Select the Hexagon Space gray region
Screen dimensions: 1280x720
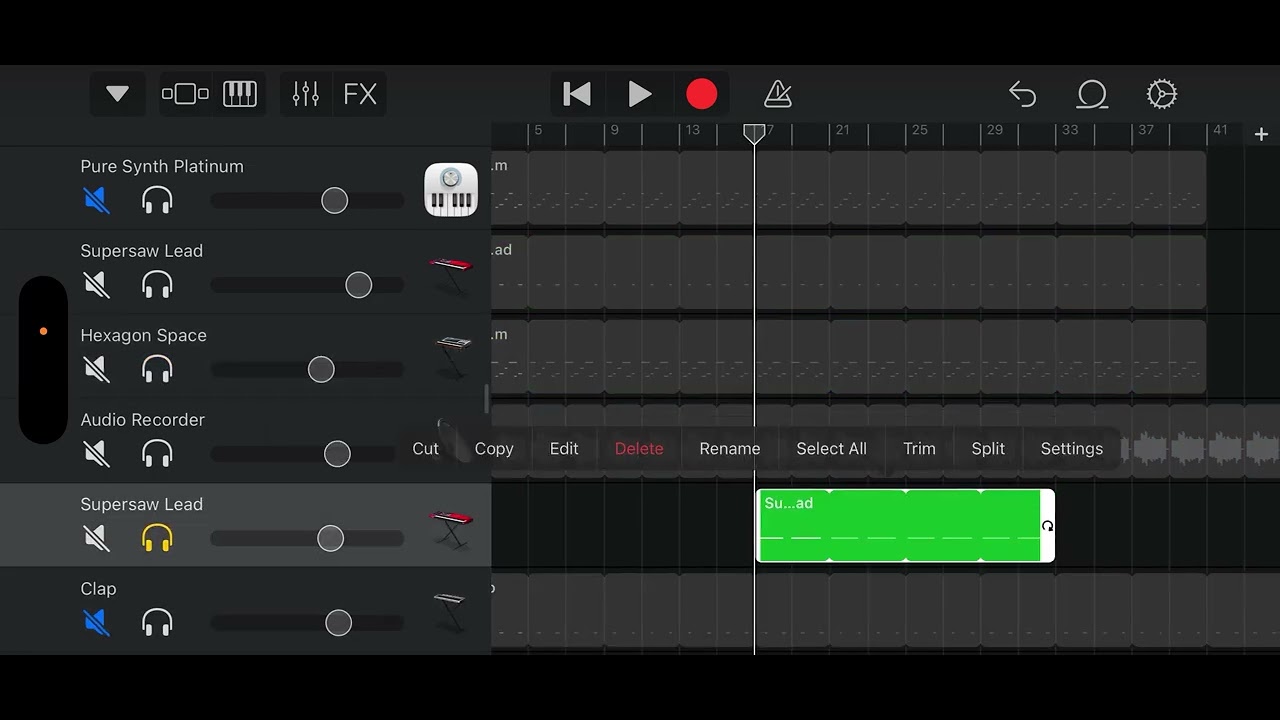coord(849,357)
